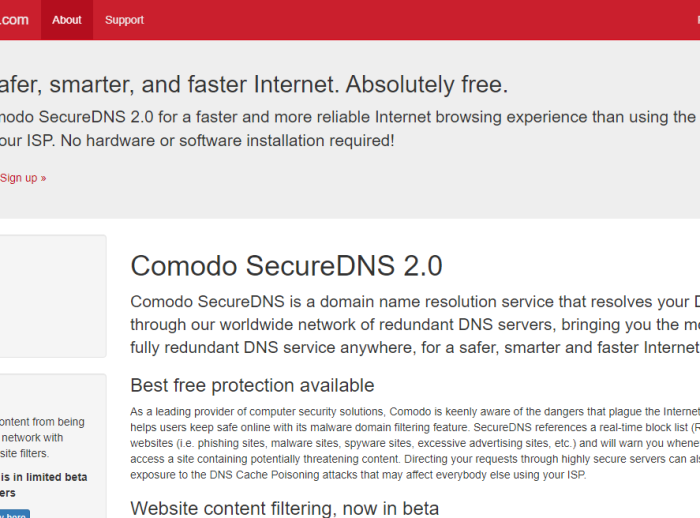
Task: Click the empty grey sidebar panel at top left
Action: [x=53, y=296]
